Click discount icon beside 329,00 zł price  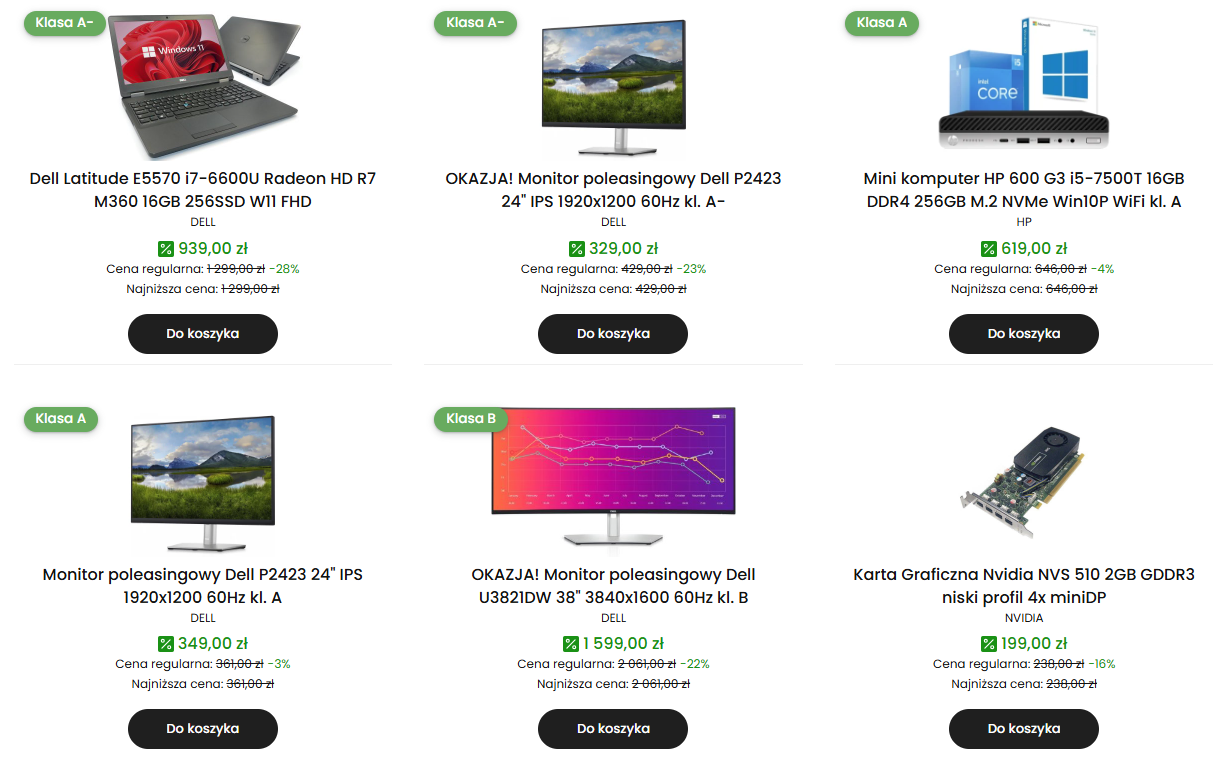tap(576, 249)
